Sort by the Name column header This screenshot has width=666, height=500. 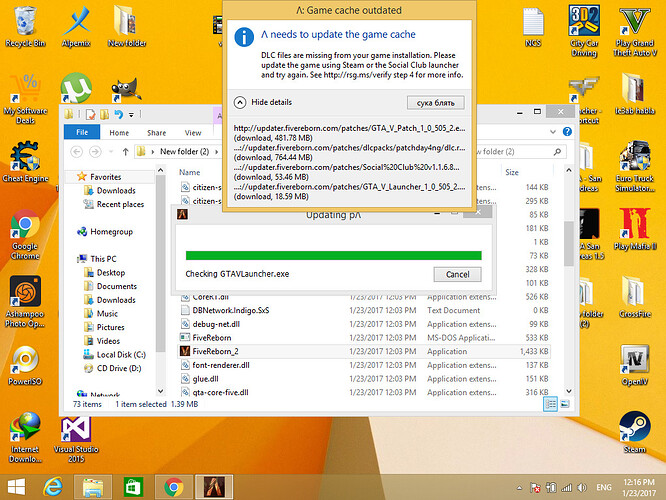click(x=189, y=172)
